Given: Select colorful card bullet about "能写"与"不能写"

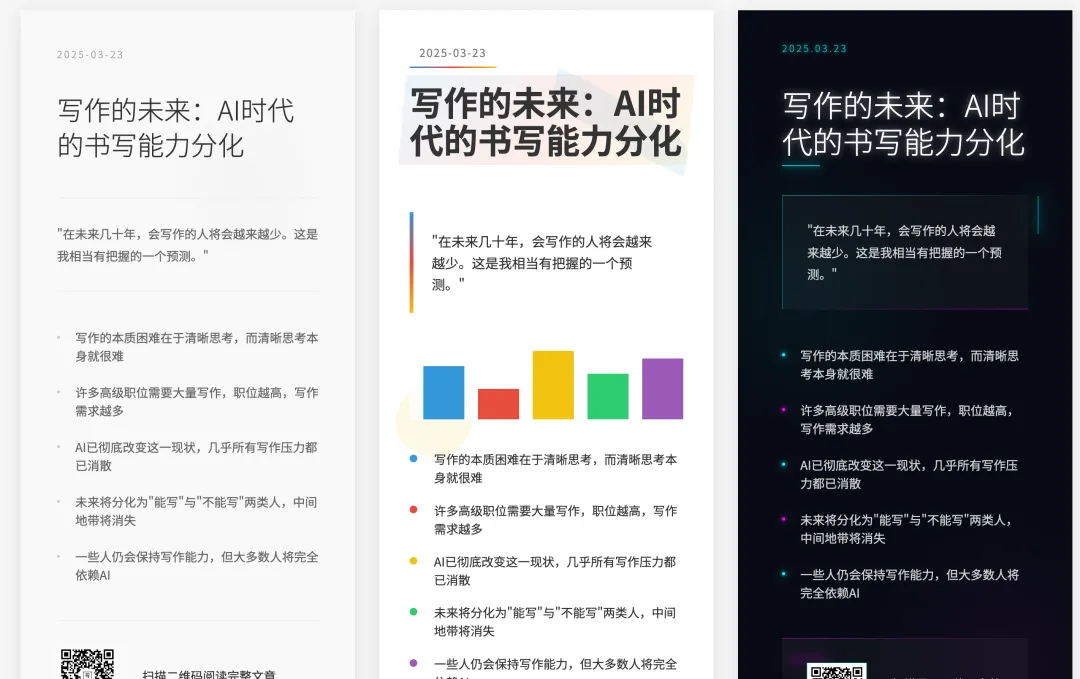Looking at the screenshot, I should pyautogui.click(x=555, y=622).
